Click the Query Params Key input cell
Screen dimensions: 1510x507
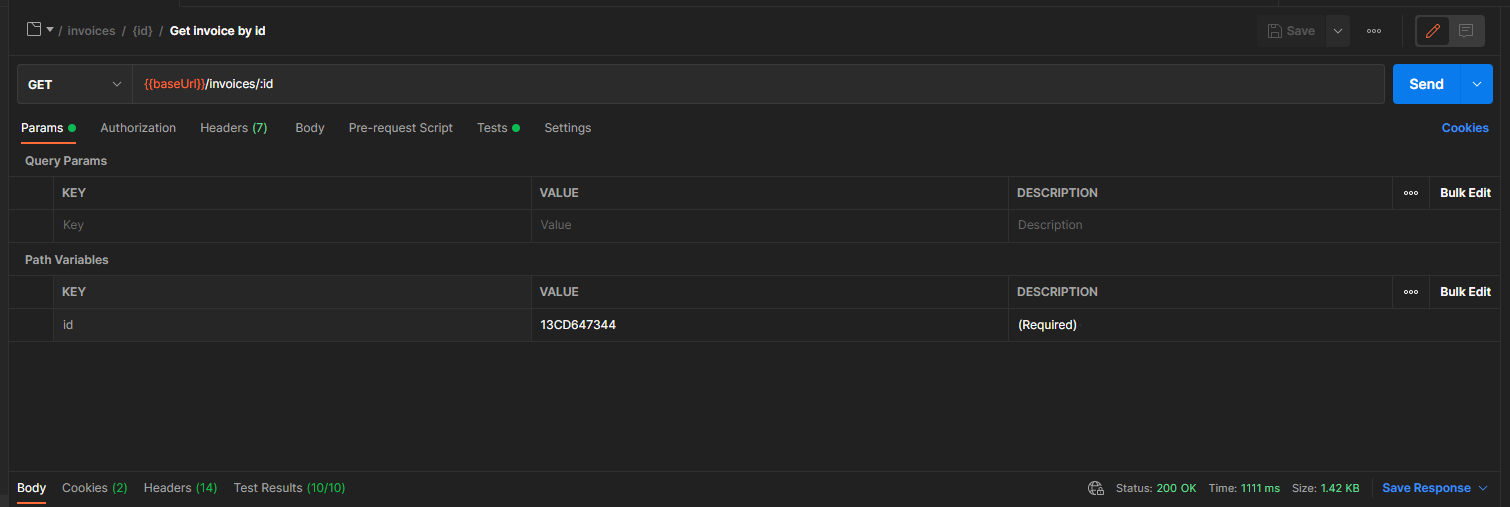coord(292,225)
